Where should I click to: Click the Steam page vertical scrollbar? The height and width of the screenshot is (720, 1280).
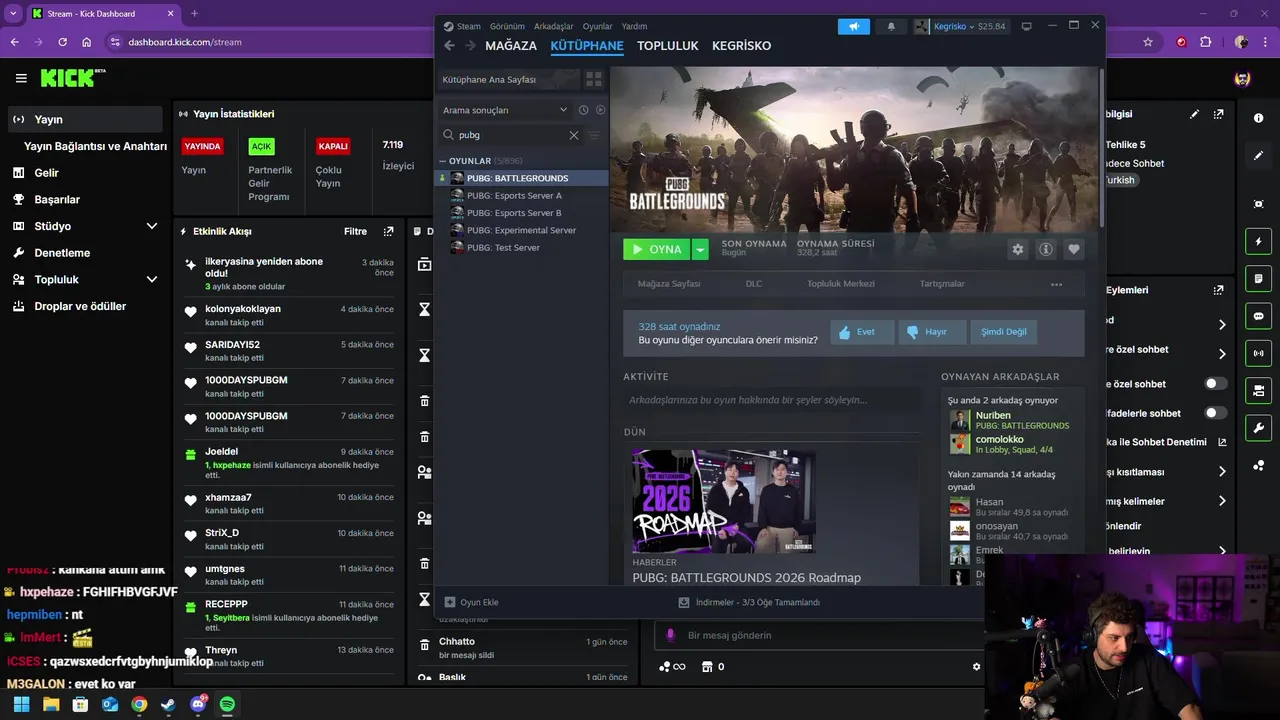point(1102,148)
